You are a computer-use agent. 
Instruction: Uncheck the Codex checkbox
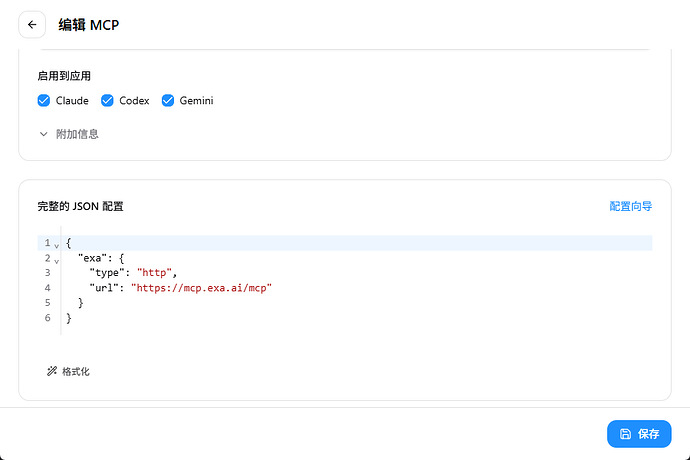coord(107,101)
